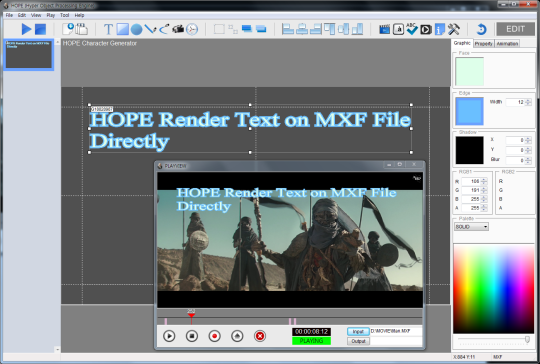Image resolution: width=540 pixels, height=364 pixels.
Task: Click Play button in the PLAYVIEW window
Action: pyautogui.click(x=169, y=336)
